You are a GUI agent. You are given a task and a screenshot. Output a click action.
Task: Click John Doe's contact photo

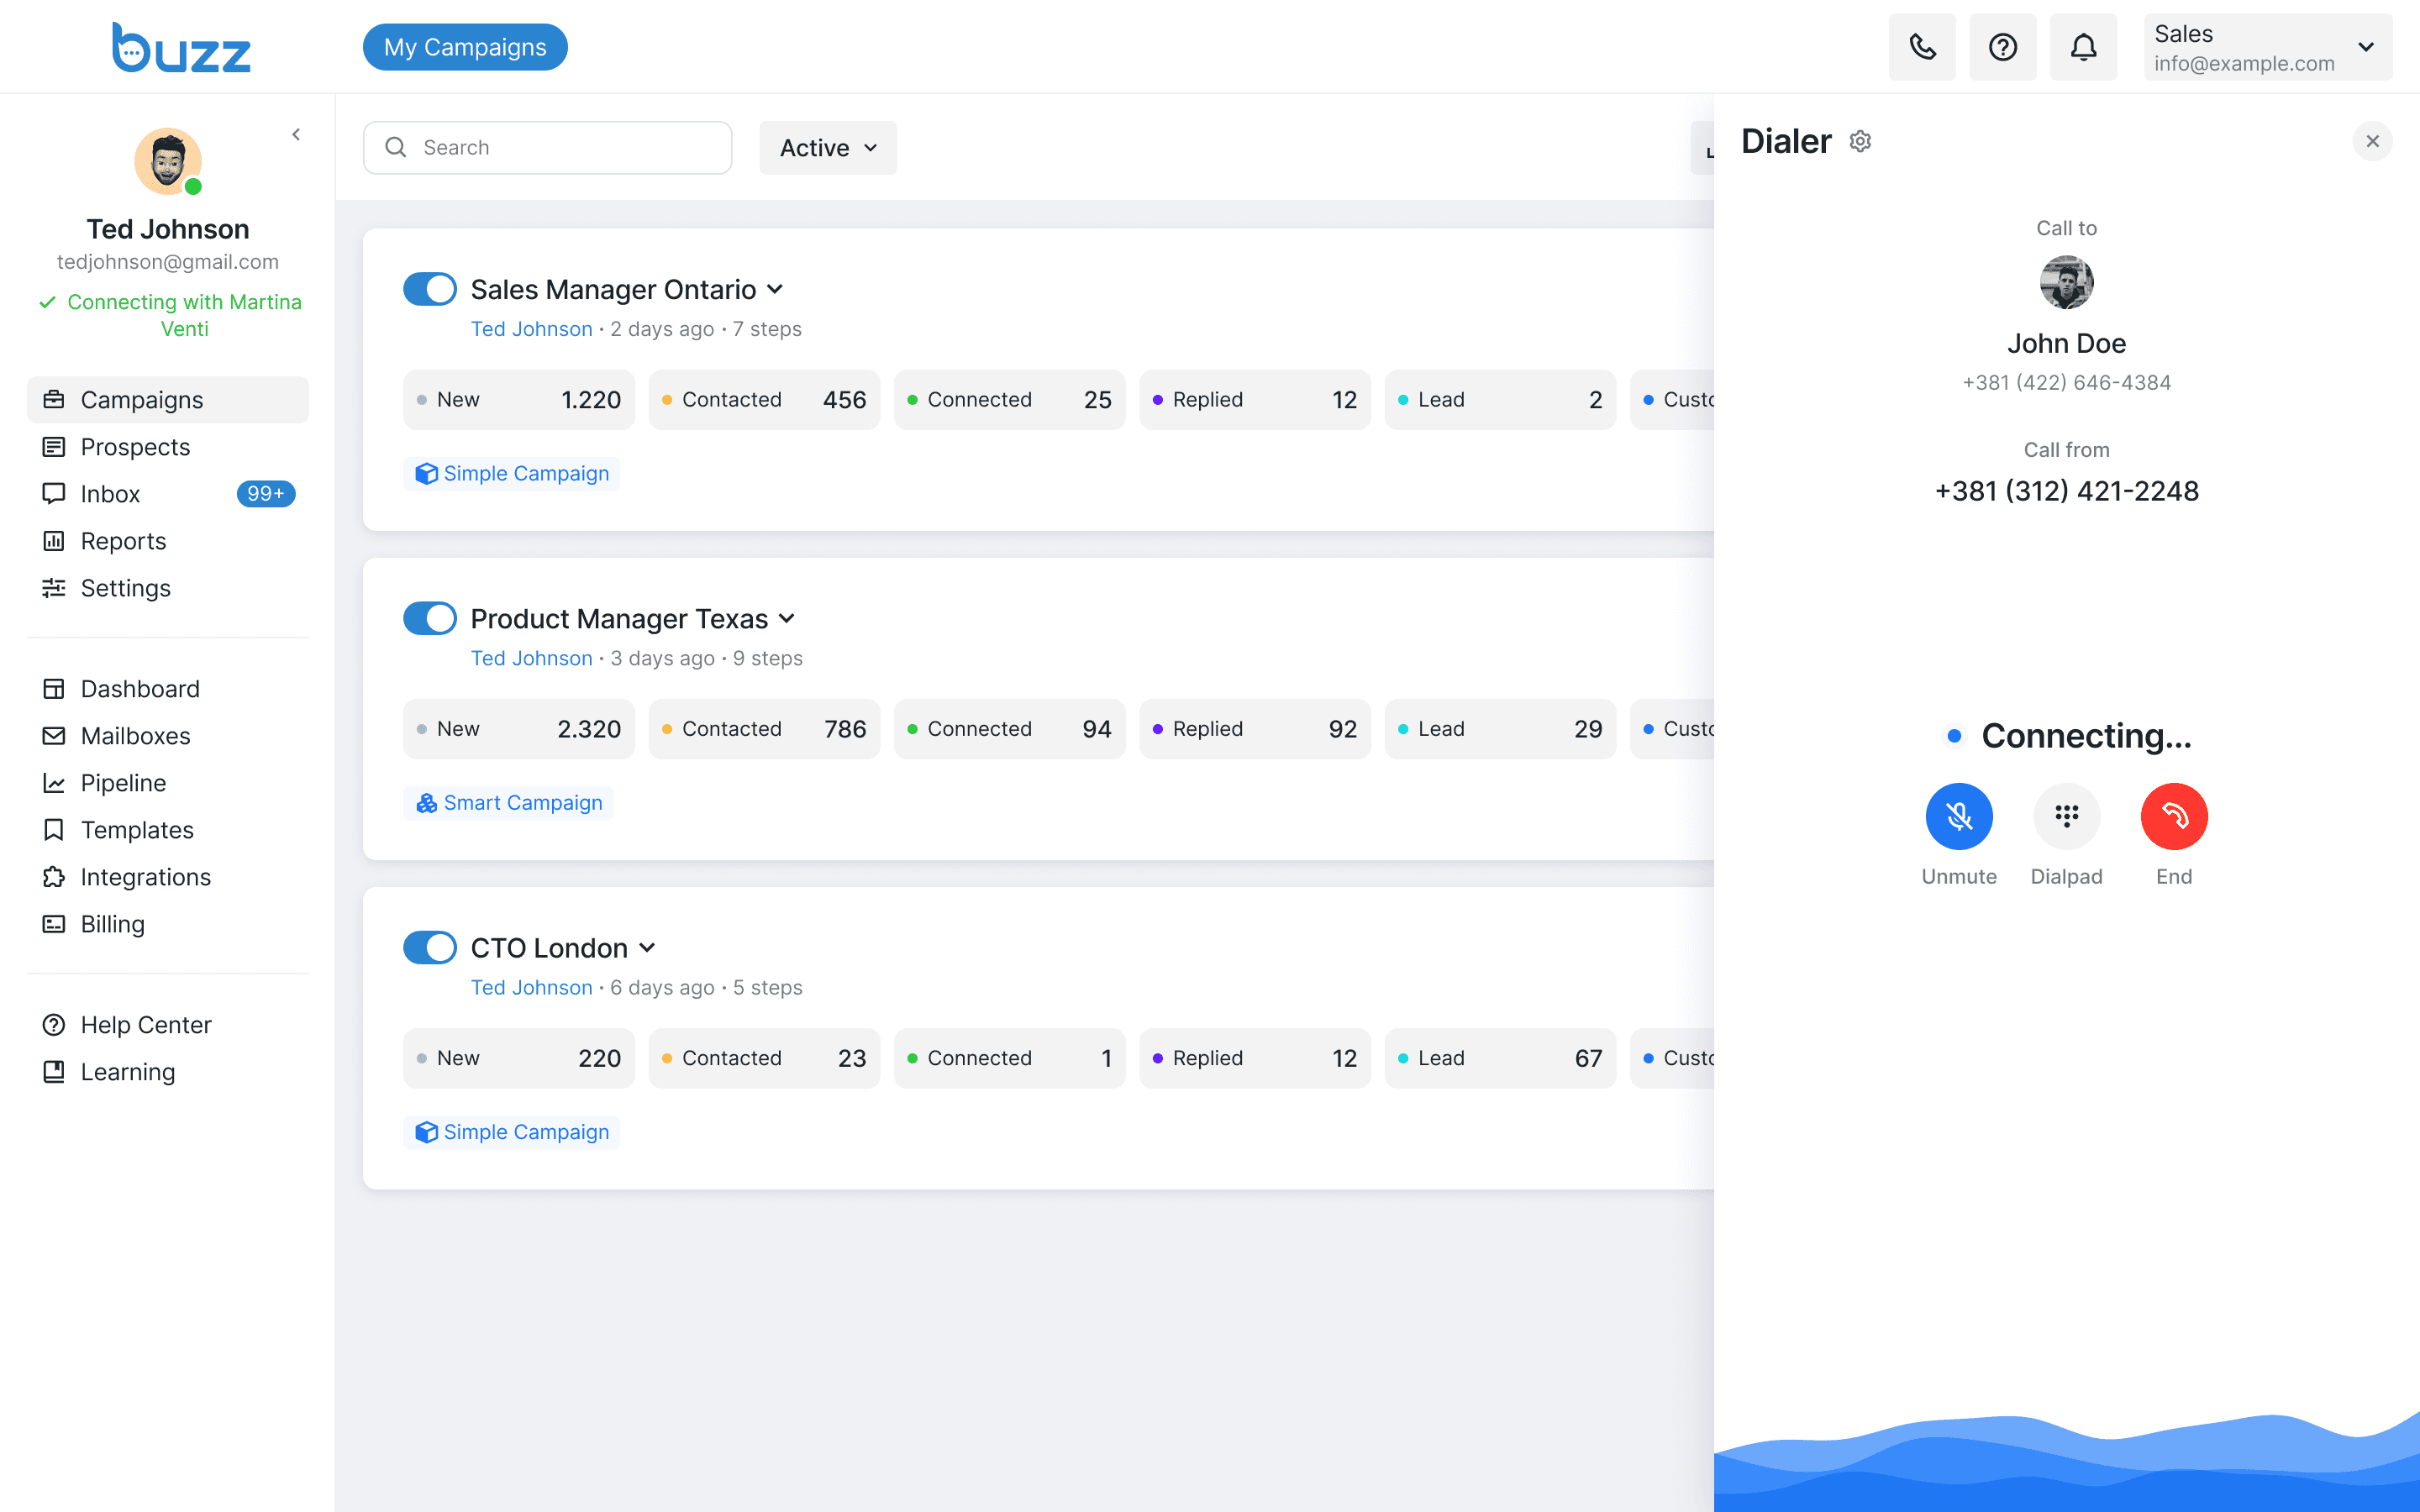pos(2066,282)
